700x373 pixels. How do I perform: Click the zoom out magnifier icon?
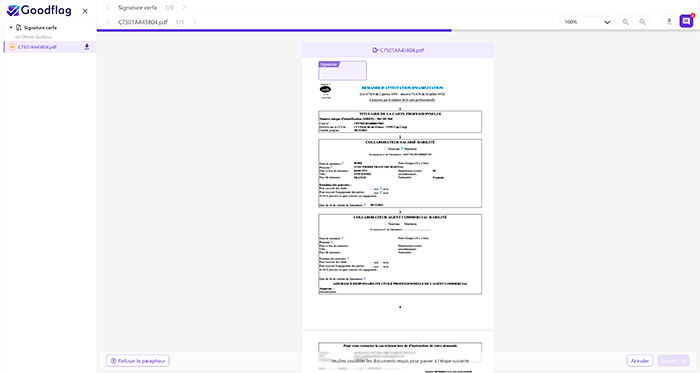pyautogui.click(x=625, y=22)
